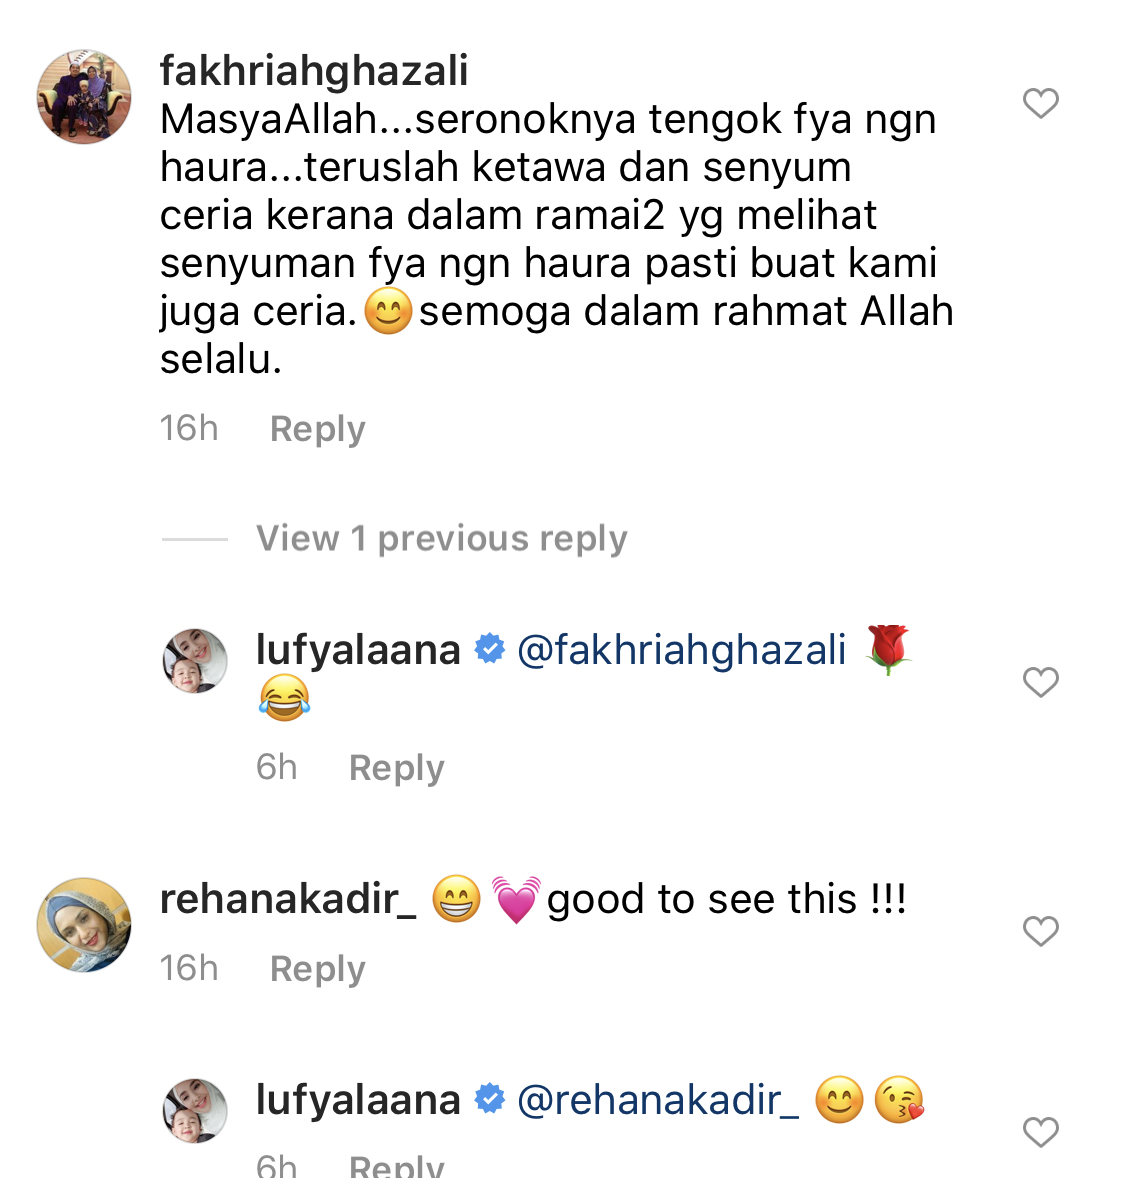Tap verified badge beside lufyalaana's first reply
1125x1178 pixels.
[490, 649]
